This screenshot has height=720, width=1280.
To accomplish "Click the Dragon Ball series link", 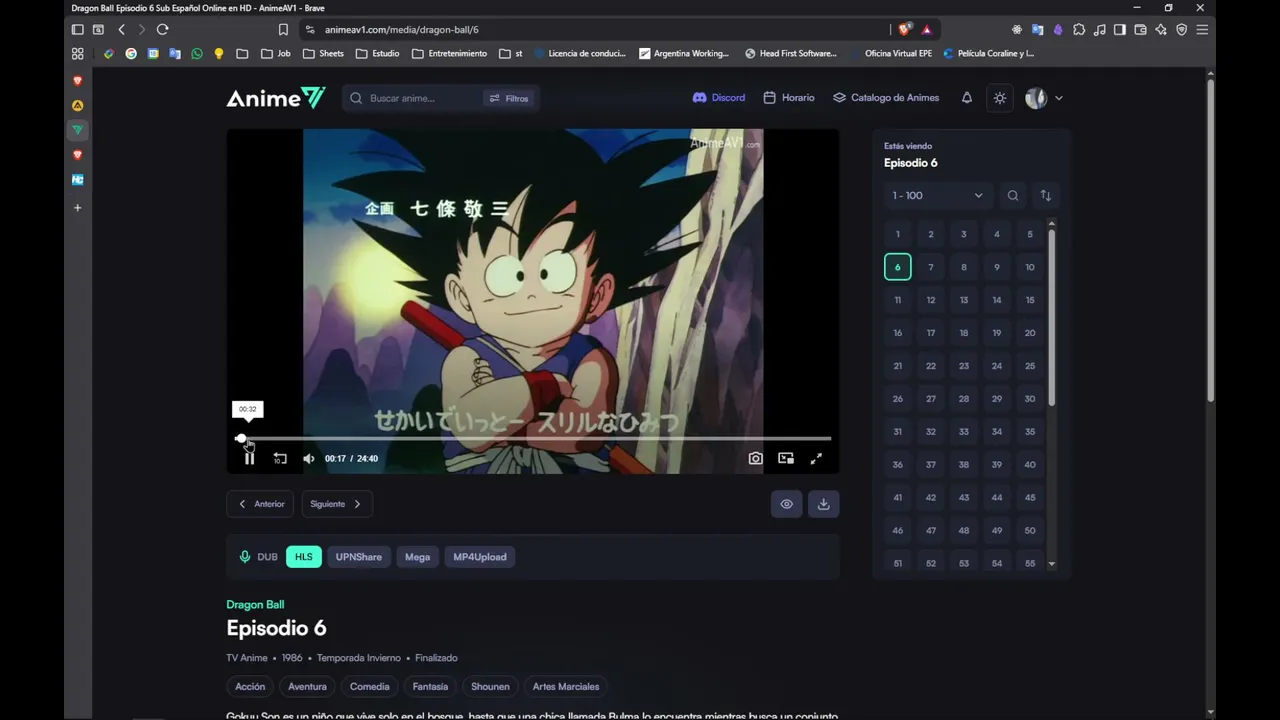I will click(255, 605).
